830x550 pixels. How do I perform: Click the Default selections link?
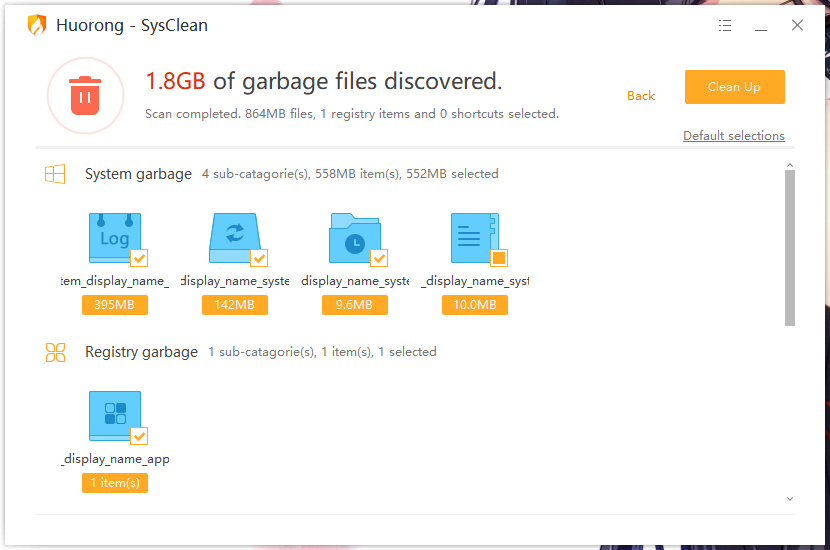[734, 136]
